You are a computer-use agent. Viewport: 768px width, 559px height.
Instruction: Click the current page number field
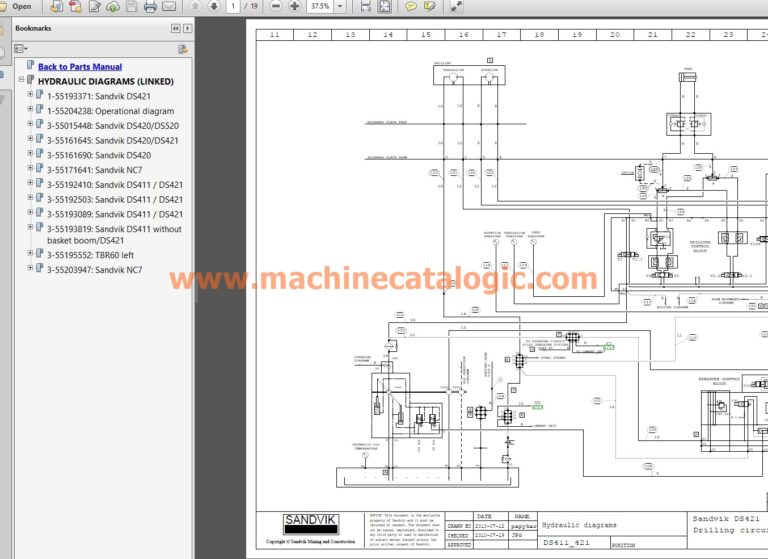coord(233,6)
